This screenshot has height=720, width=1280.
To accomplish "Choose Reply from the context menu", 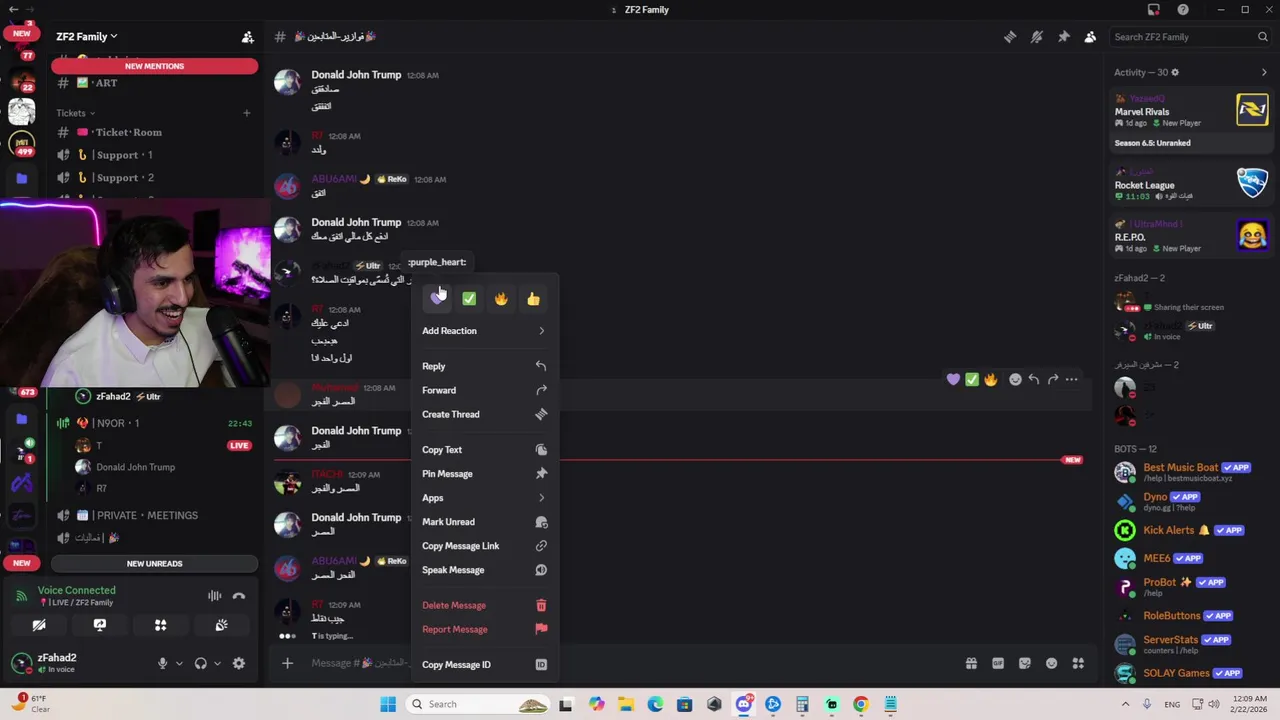I will (484, 366).
